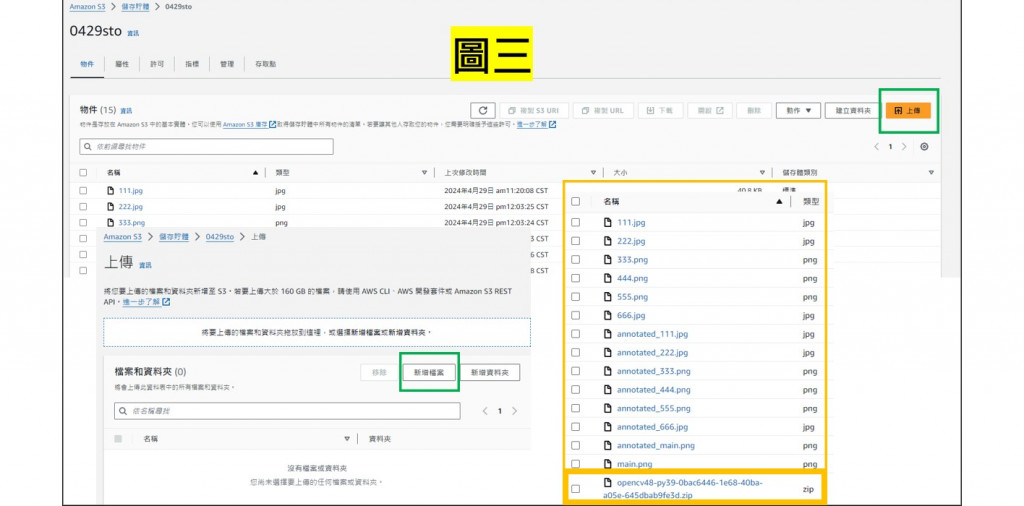
Task: Click the copy URL button
Action: [x=603, y=110]
